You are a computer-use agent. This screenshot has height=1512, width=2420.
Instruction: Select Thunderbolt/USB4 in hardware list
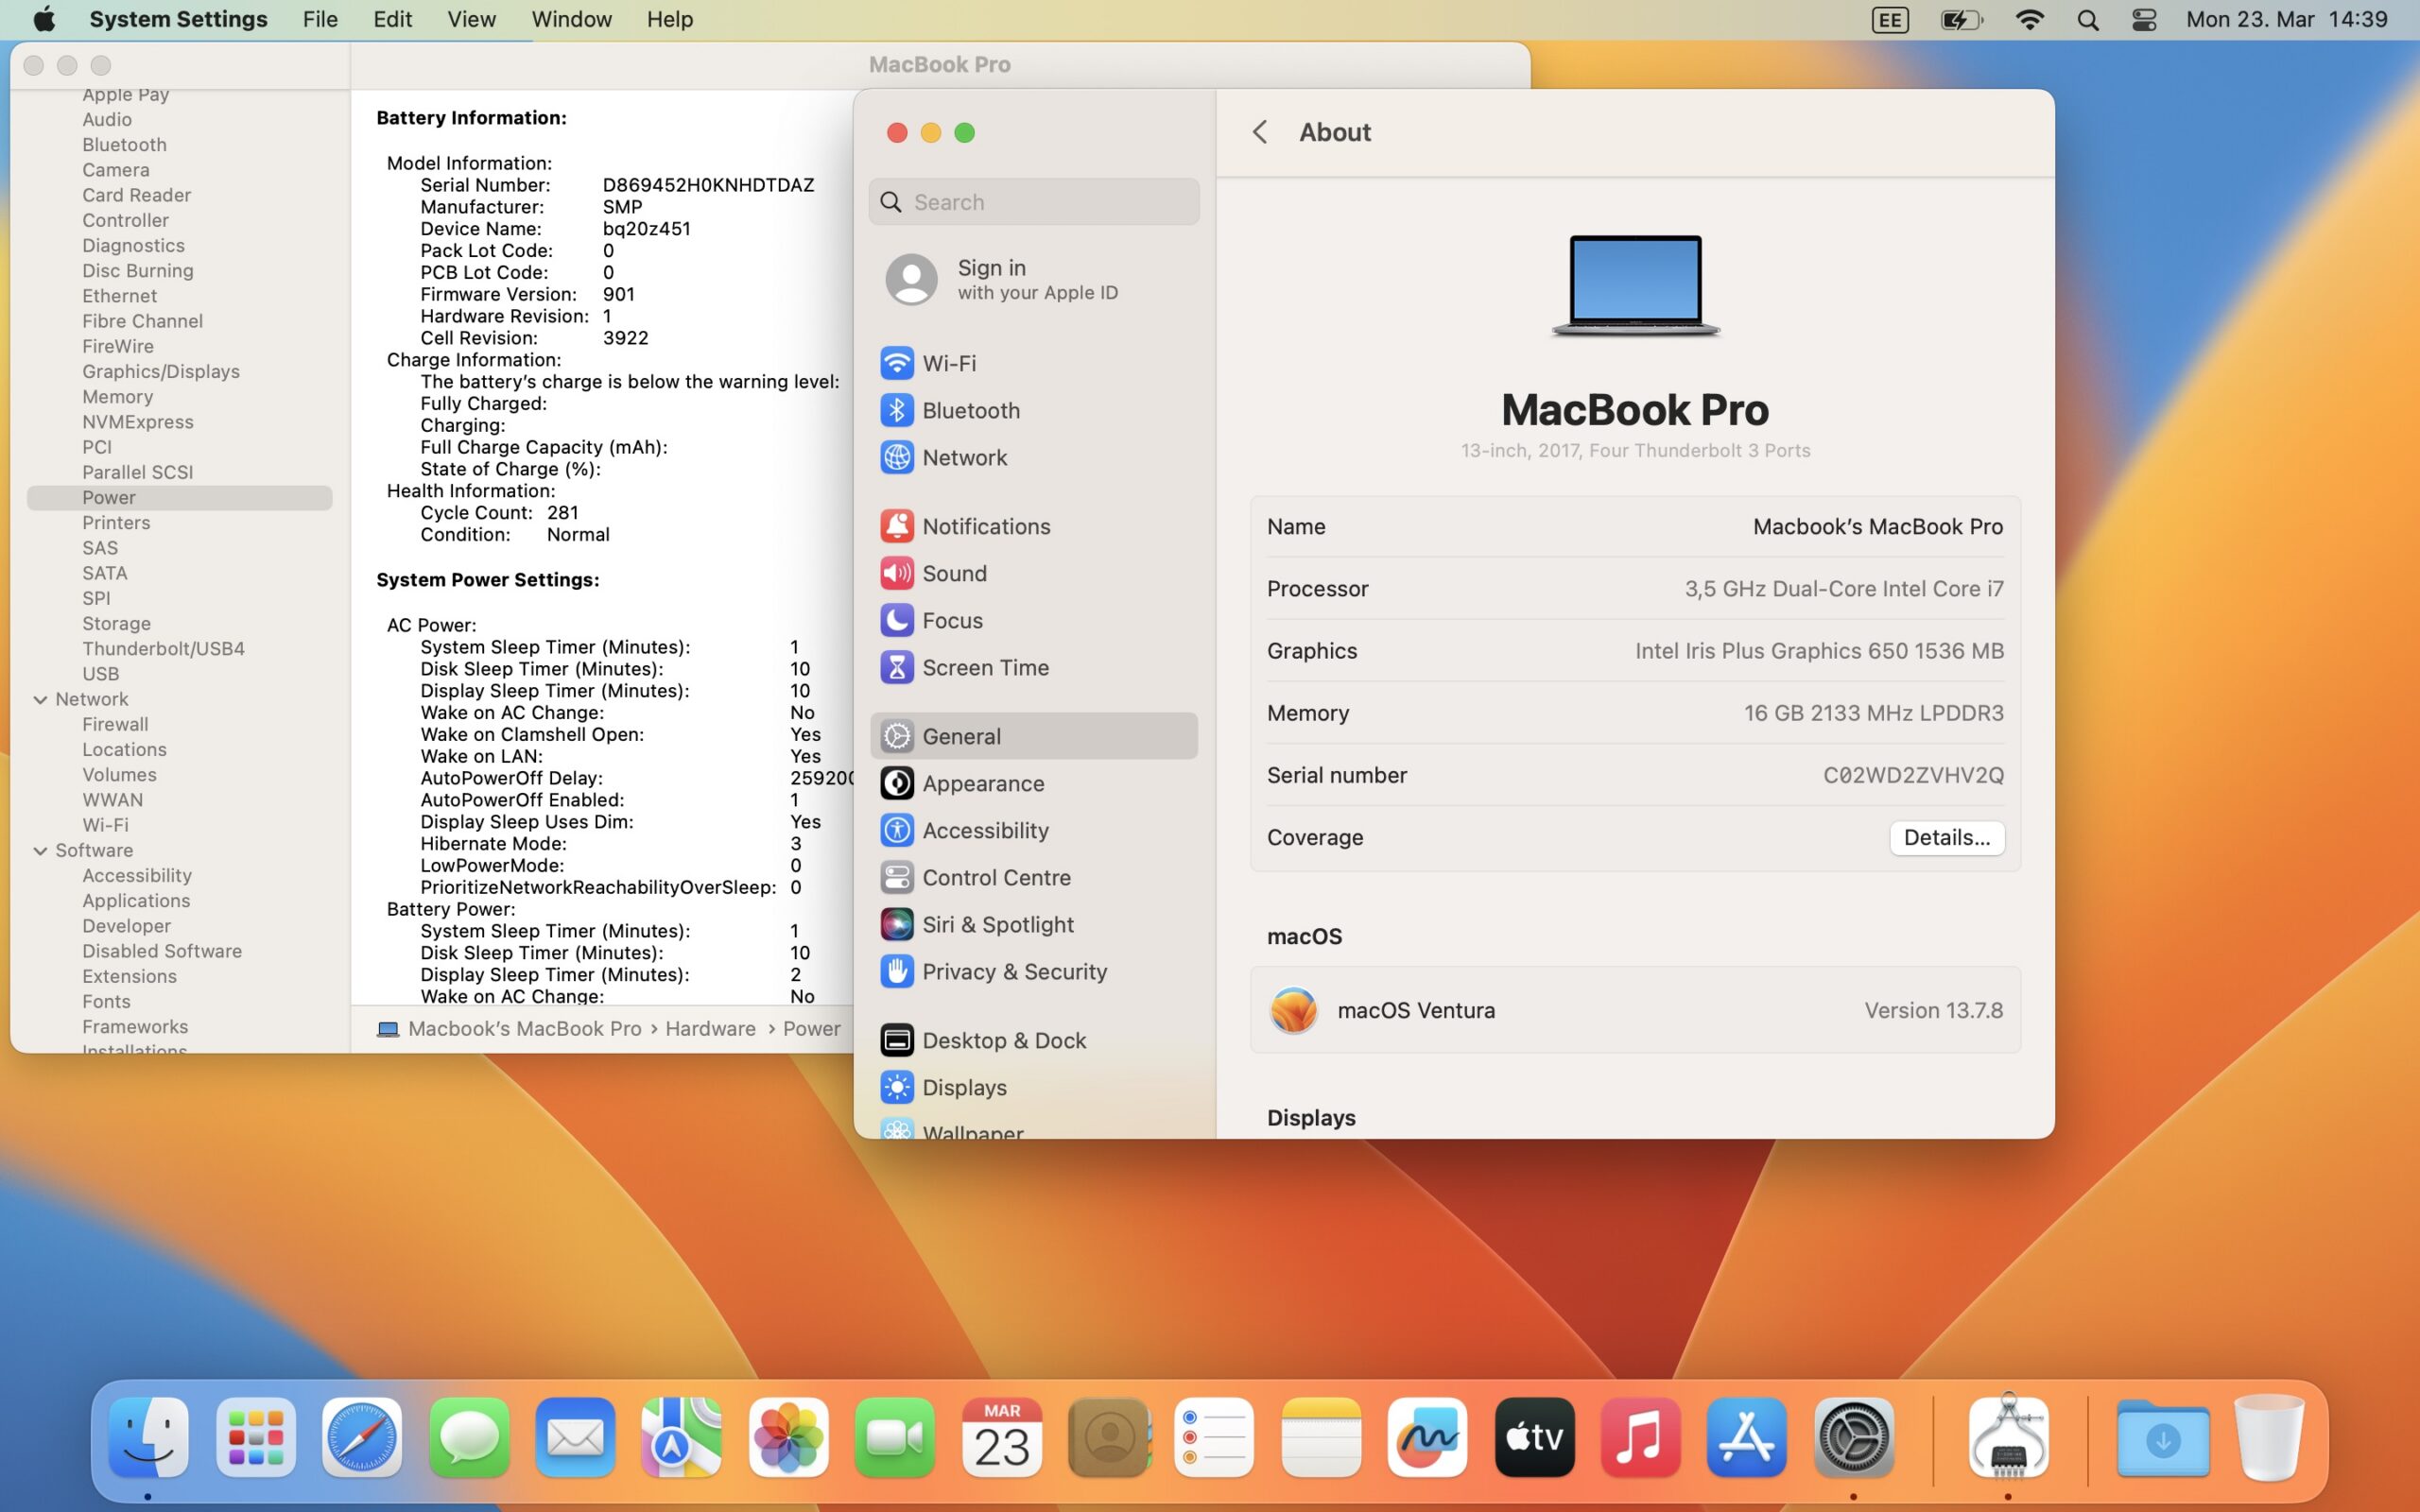coord(163,648)
